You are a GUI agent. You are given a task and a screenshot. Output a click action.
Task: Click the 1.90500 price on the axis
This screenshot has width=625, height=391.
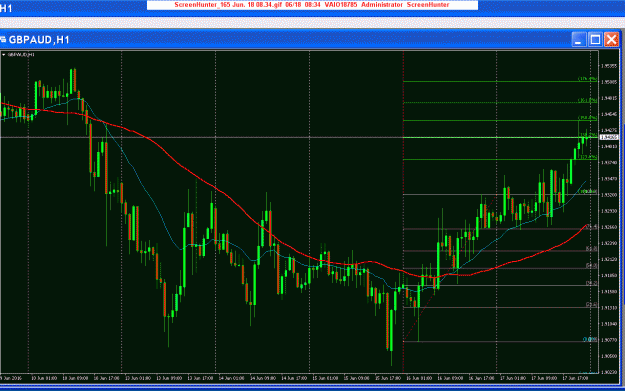[x=609, y=356]
